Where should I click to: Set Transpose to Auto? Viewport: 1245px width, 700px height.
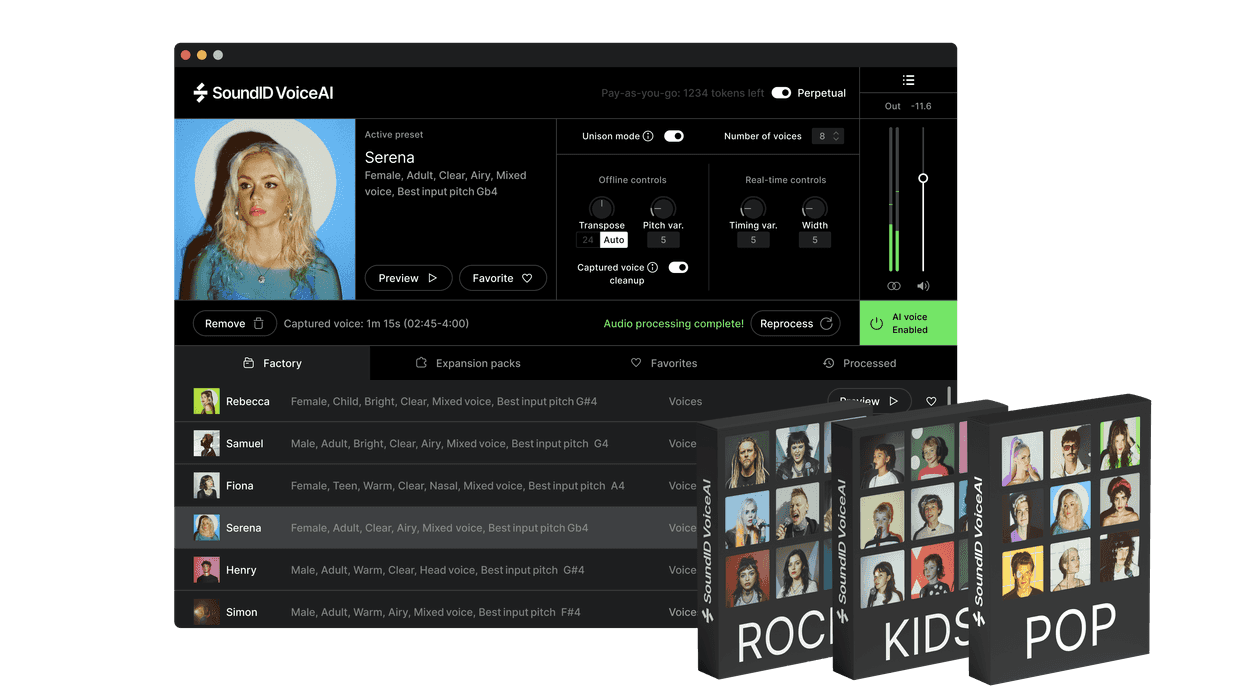[614, 240]
